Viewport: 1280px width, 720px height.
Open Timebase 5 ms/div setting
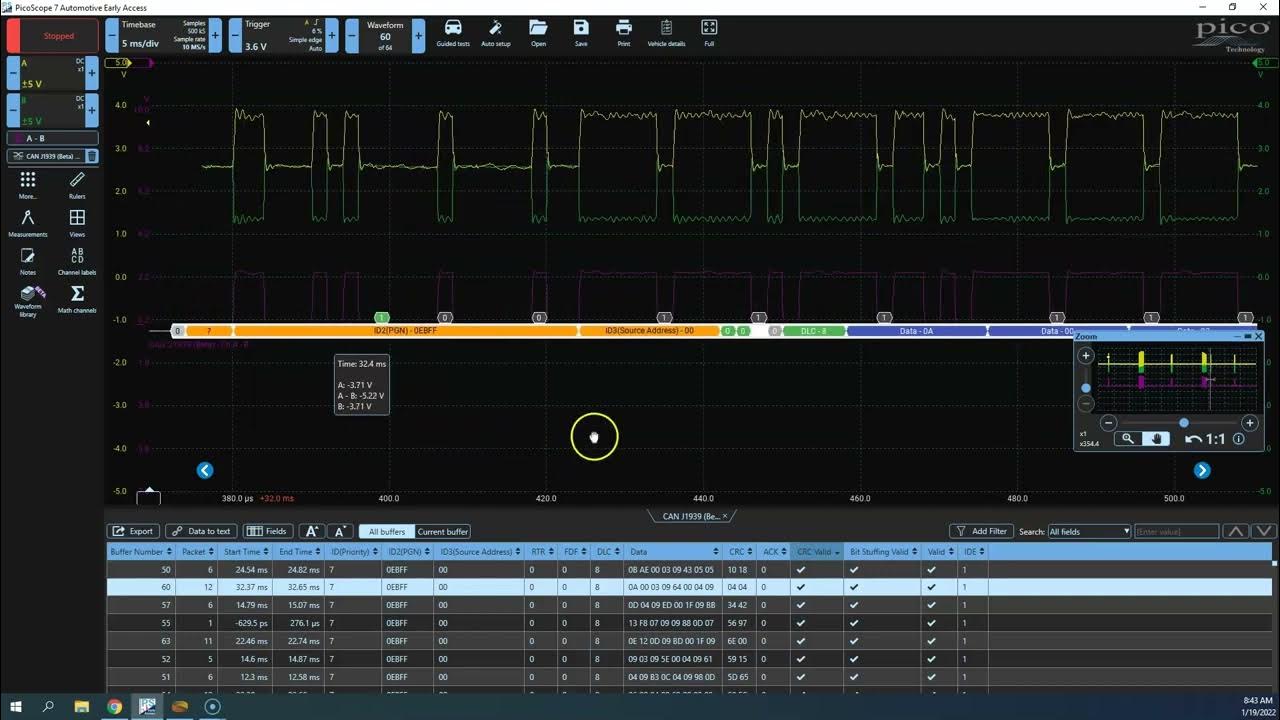click(164, 36)
